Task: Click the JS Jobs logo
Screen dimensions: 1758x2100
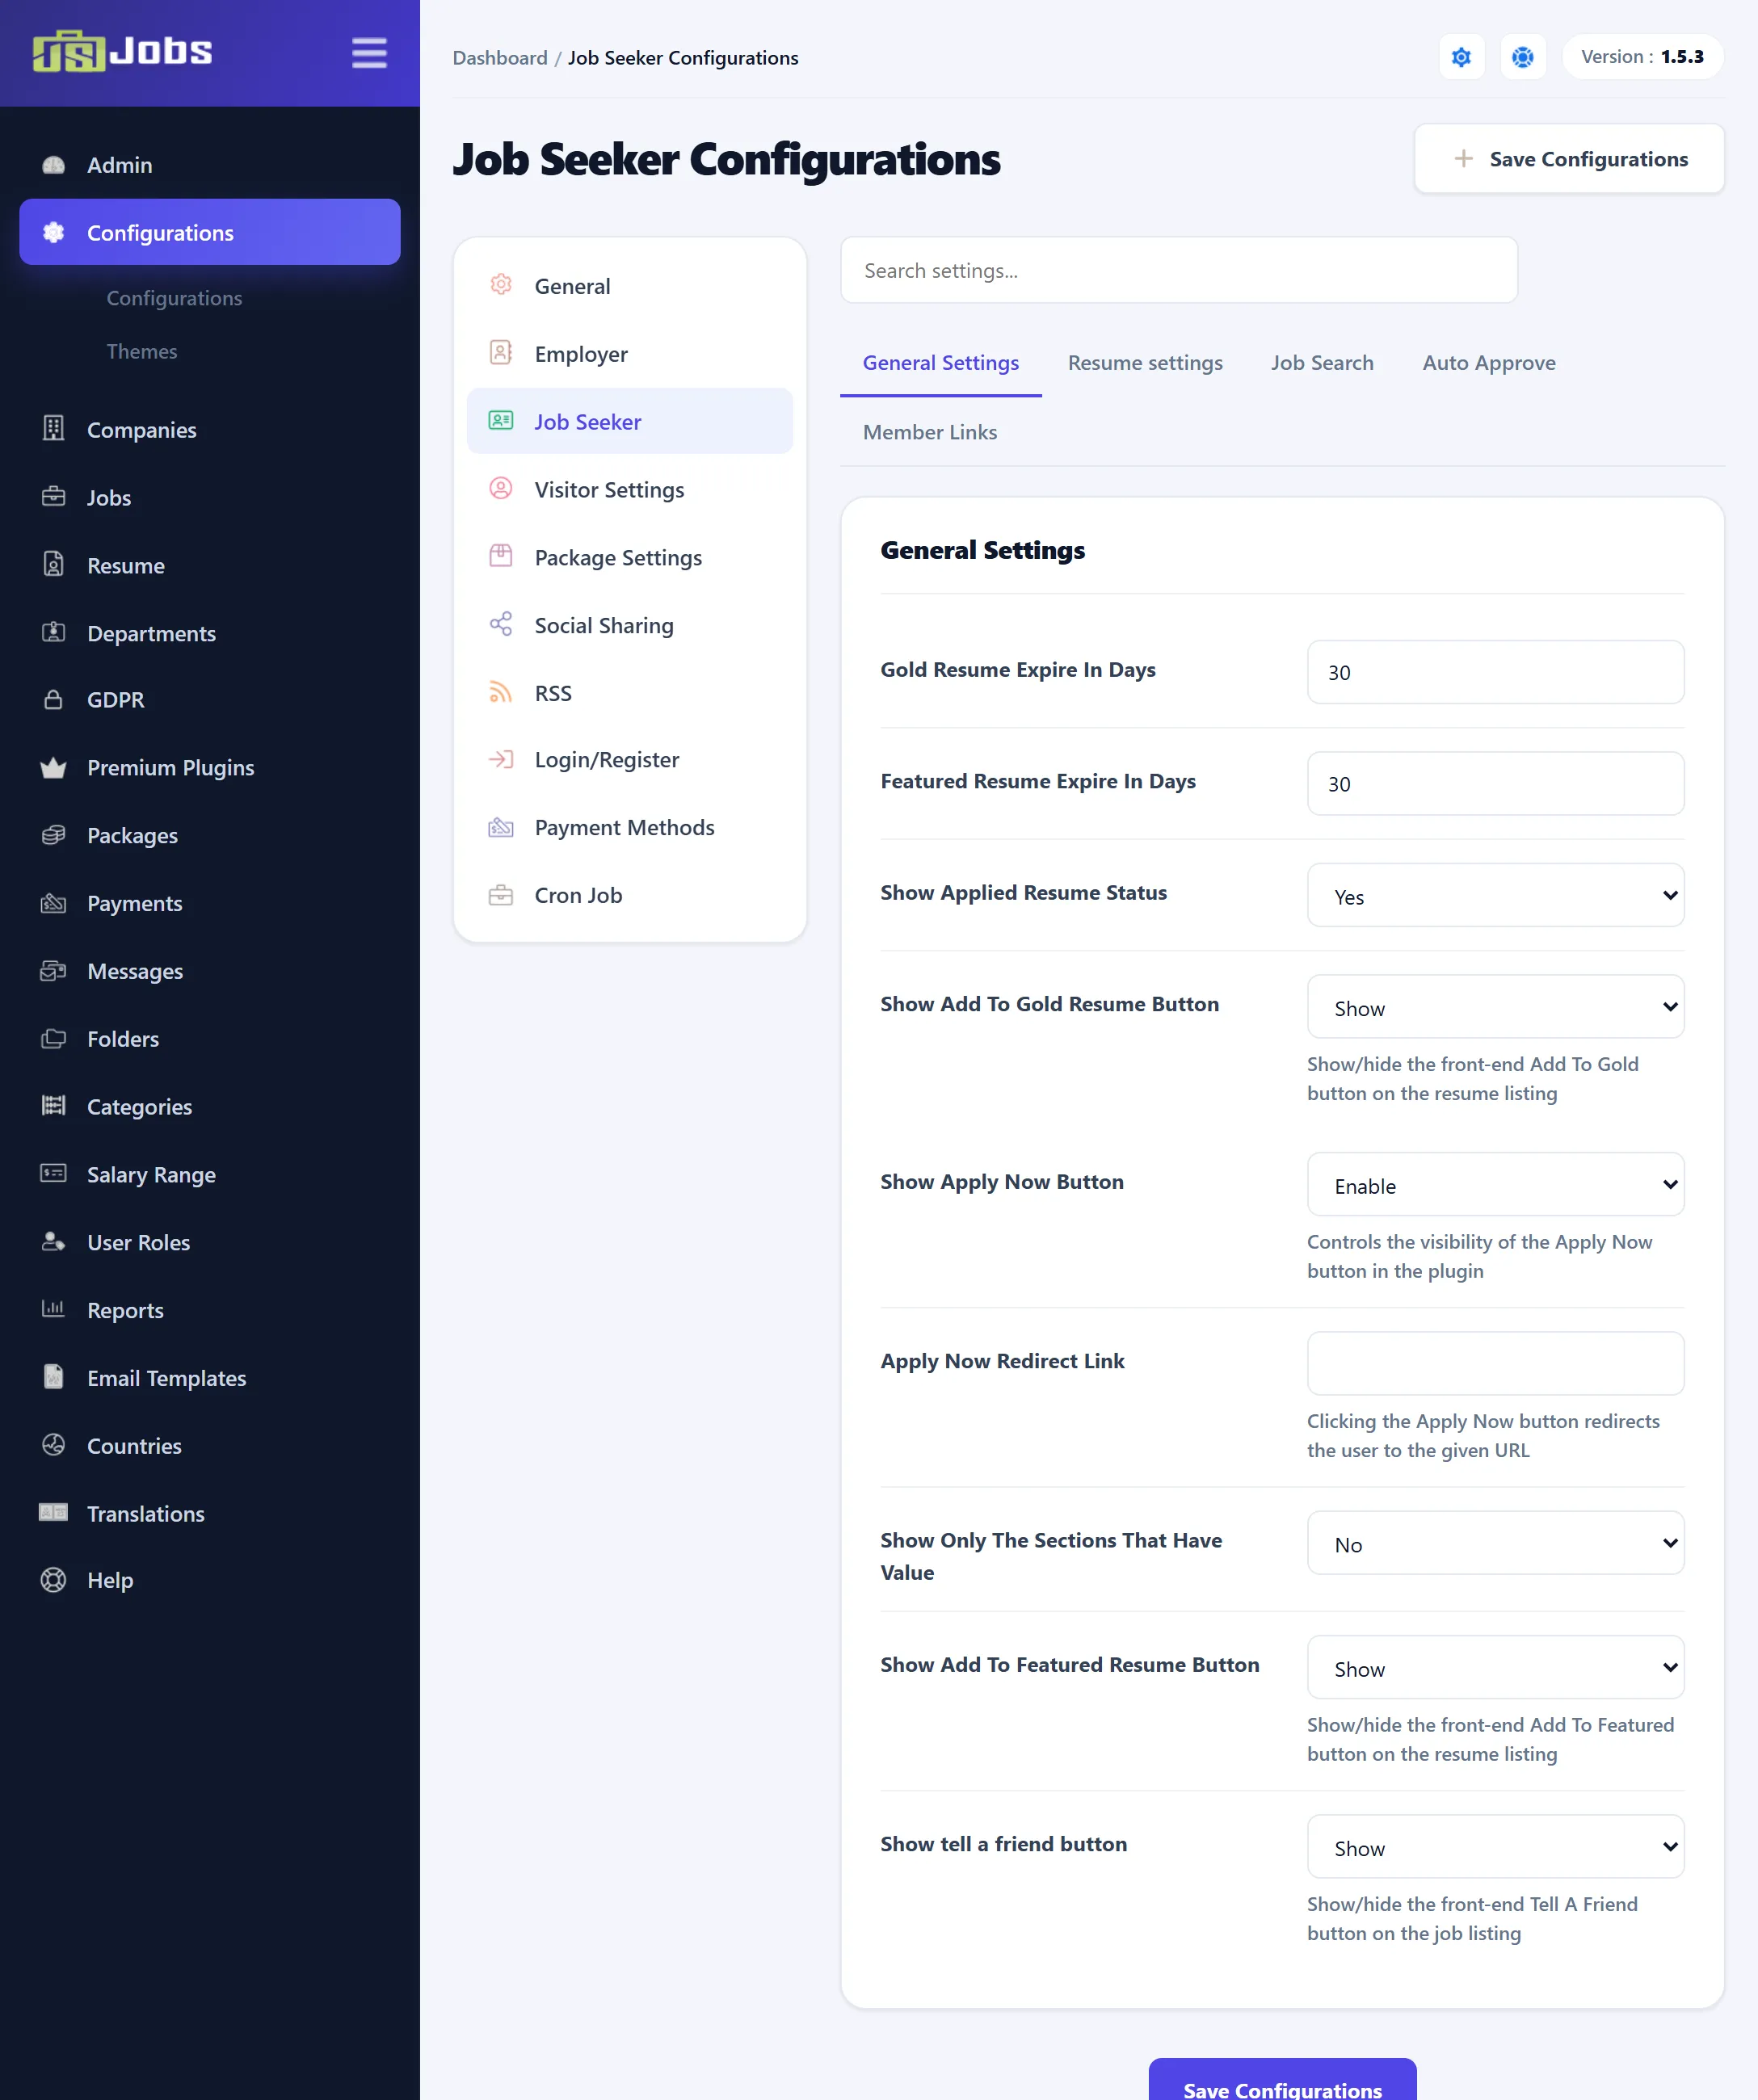Action: click(122, 51)
